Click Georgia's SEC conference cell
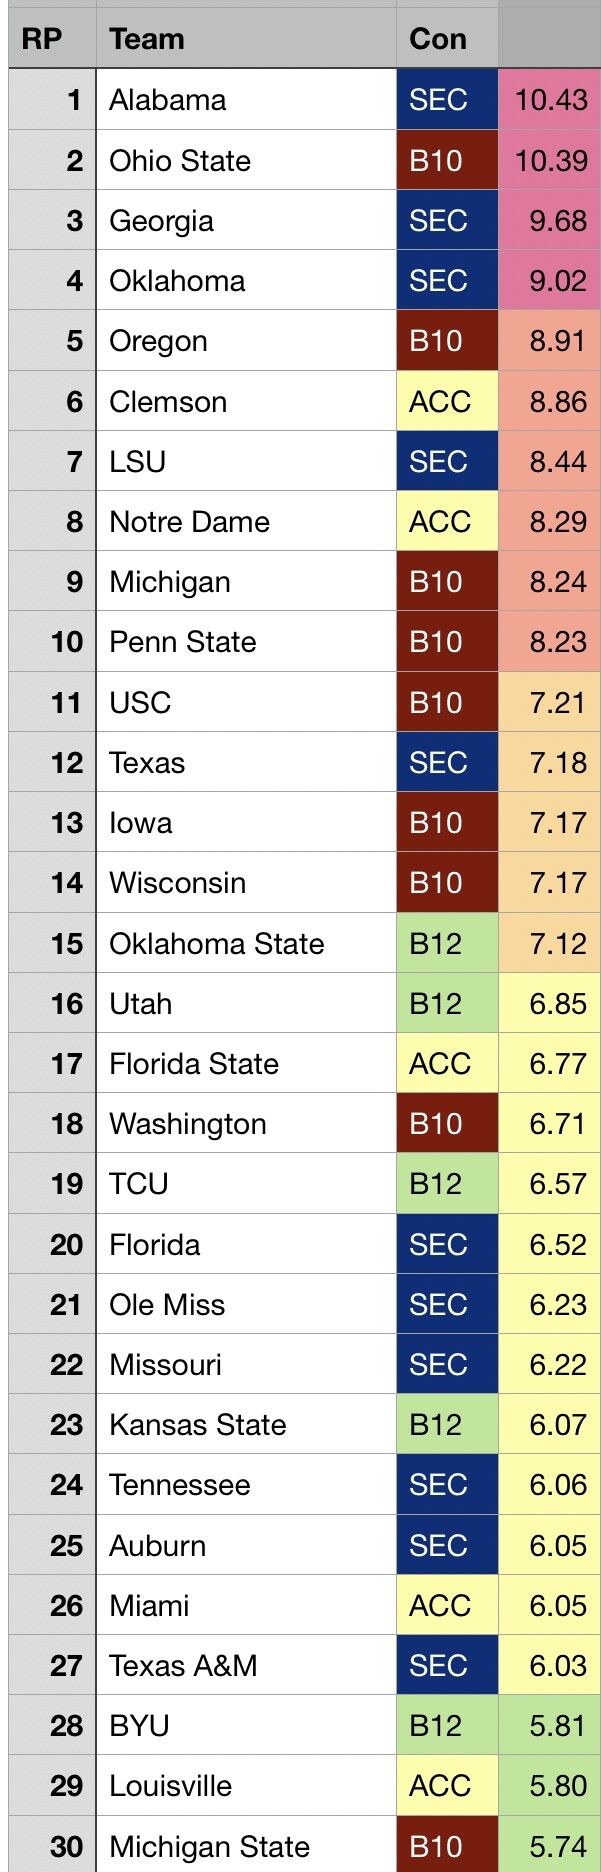 point(447,220)
